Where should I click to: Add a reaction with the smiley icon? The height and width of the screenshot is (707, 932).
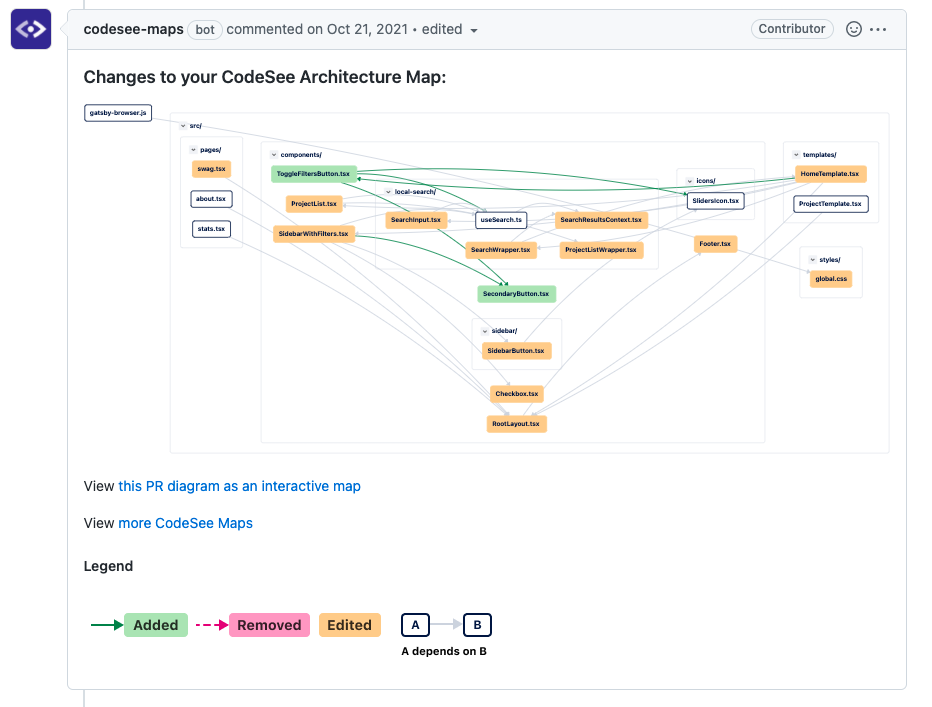854,29
